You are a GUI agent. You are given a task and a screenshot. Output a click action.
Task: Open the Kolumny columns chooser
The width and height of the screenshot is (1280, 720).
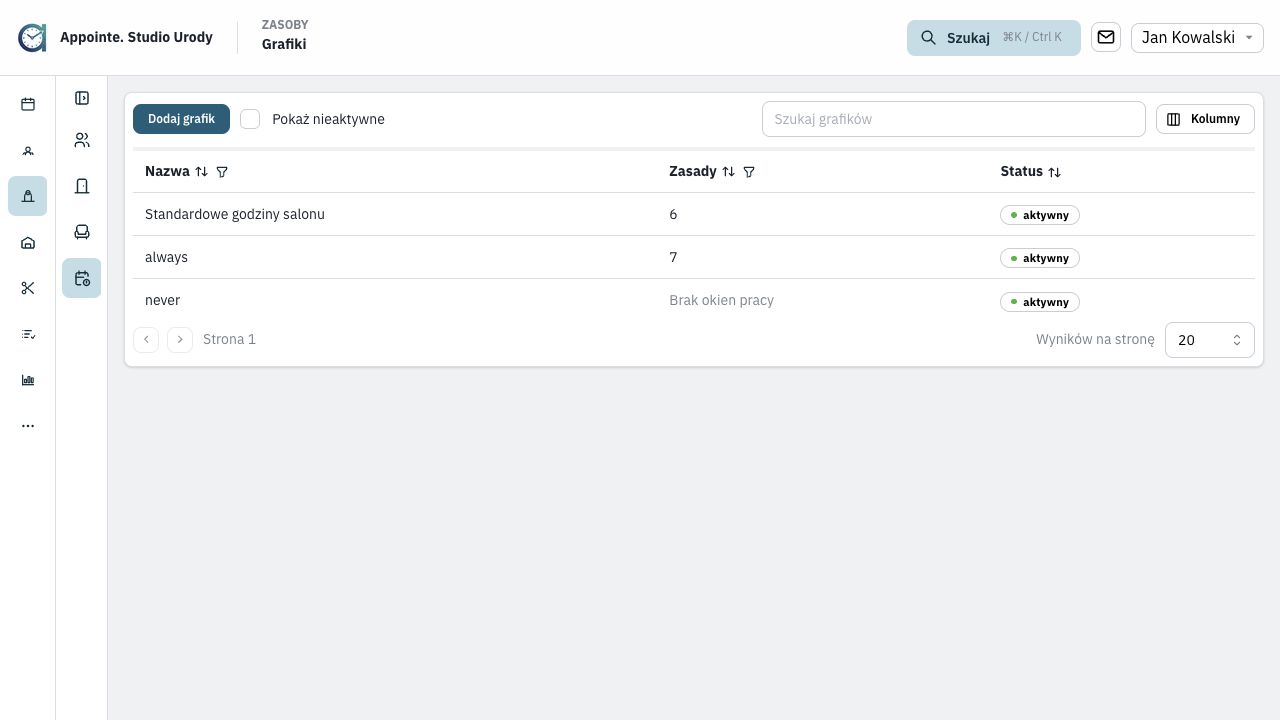[x=1205, y=119]
